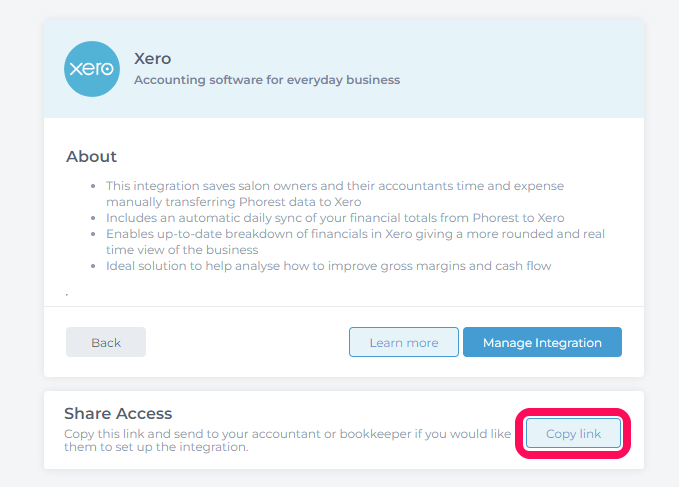Click the bullet about saving salon owners time
This screenshot has height=487, width=679.
click(x=335, y=194)
